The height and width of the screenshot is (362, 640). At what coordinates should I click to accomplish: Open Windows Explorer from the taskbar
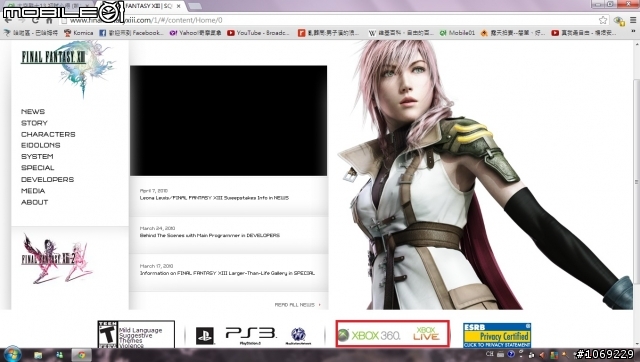(38, 355)
